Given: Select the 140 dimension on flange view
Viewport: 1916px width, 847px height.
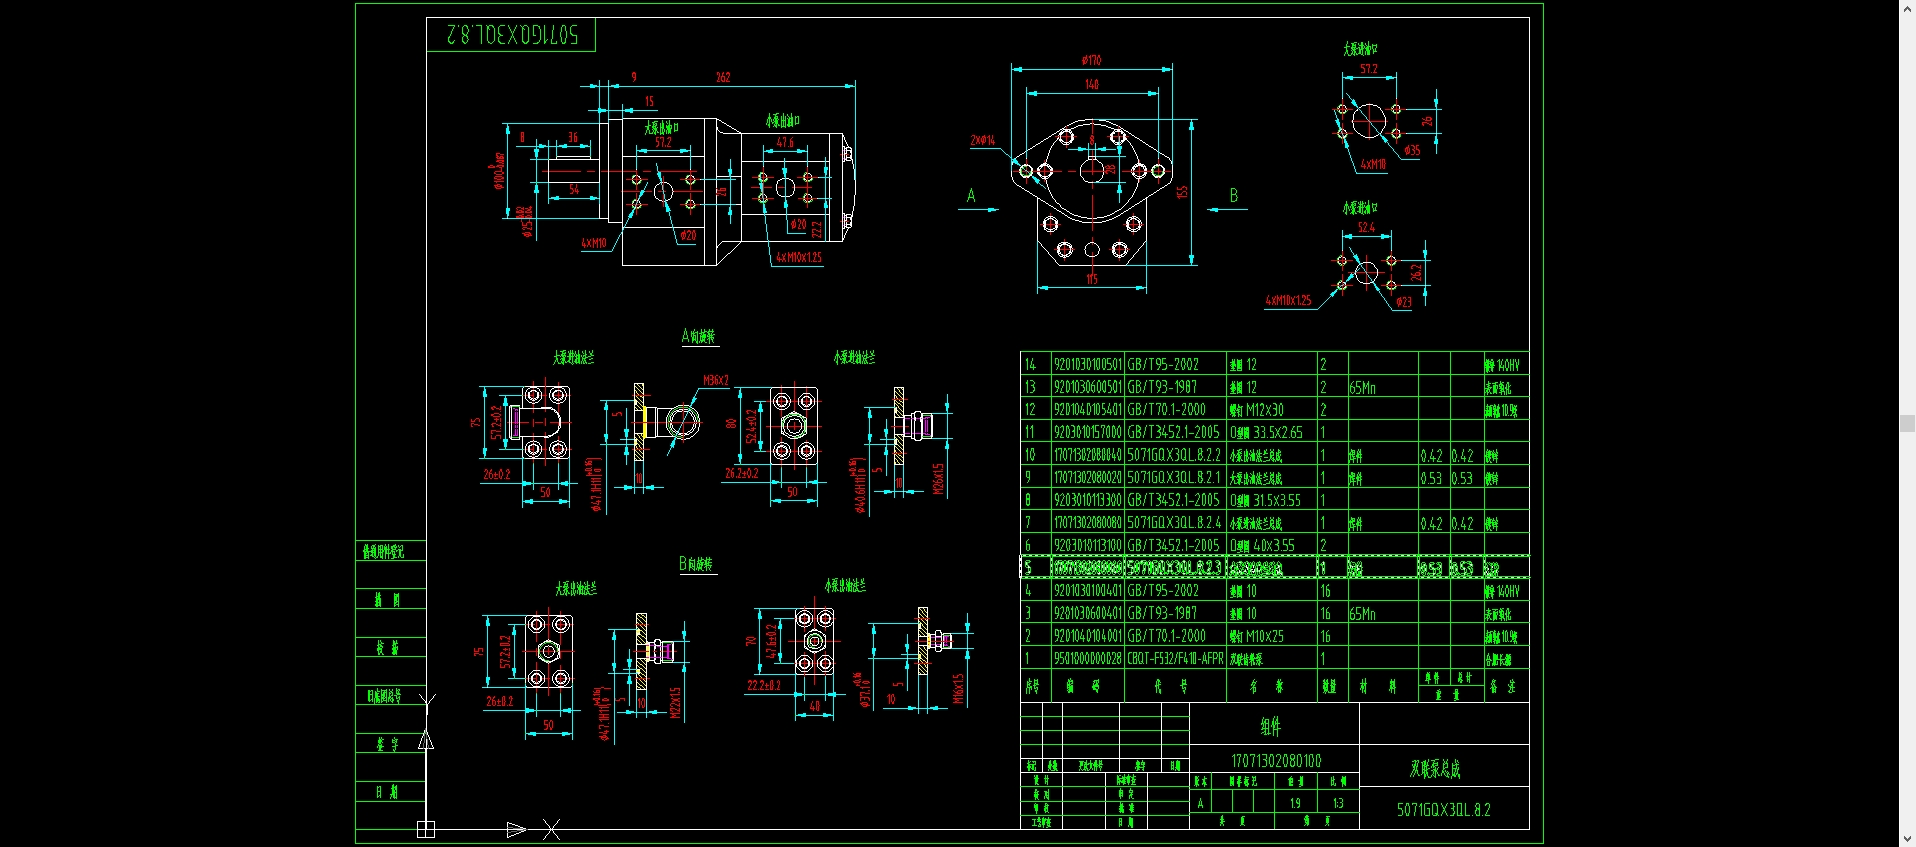Looking at the screenshot, I should [1091, 85].
